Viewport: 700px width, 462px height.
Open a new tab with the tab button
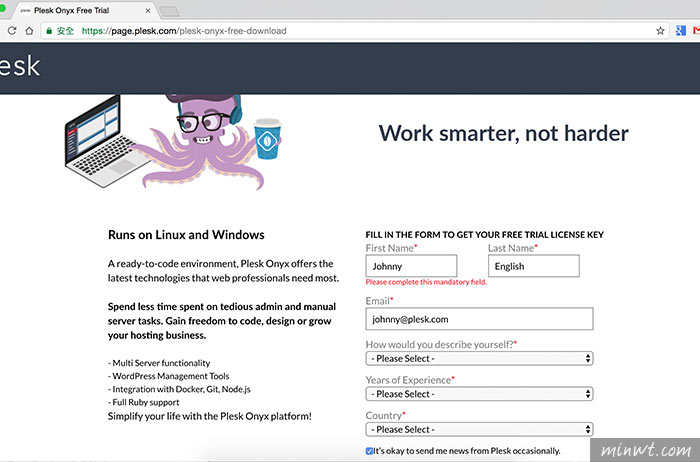click(170, 11)
